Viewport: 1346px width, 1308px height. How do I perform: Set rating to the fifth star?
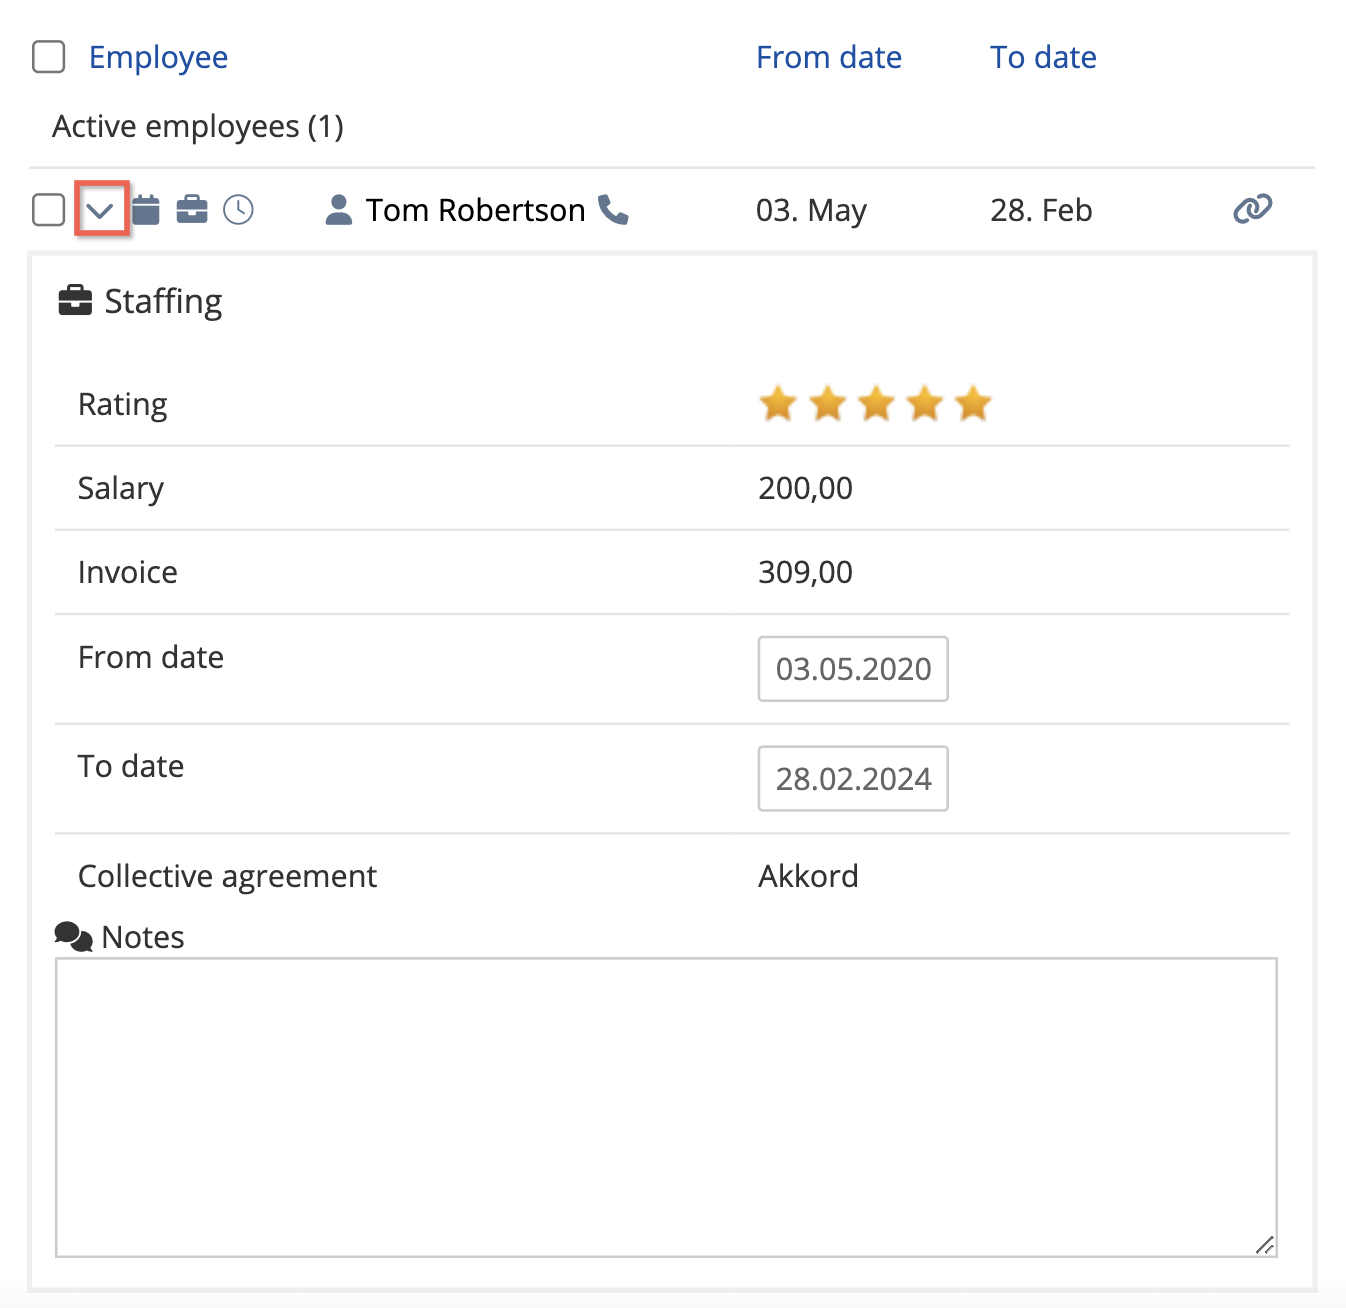(x=972, y=405)
